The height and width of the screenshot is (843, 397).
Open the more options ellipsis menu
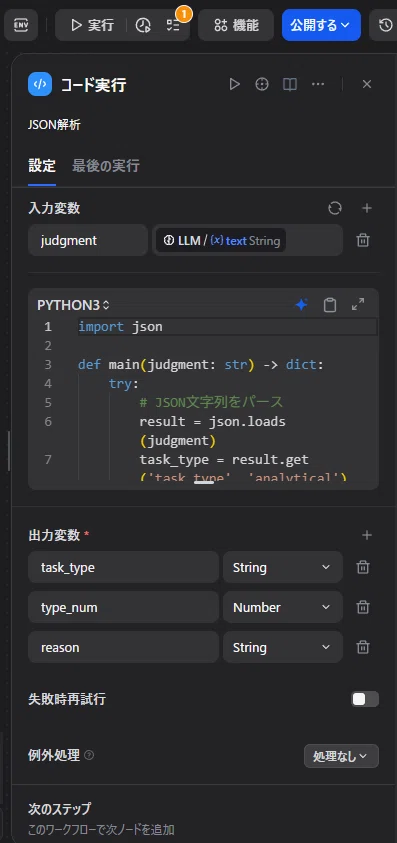point(318,84)
